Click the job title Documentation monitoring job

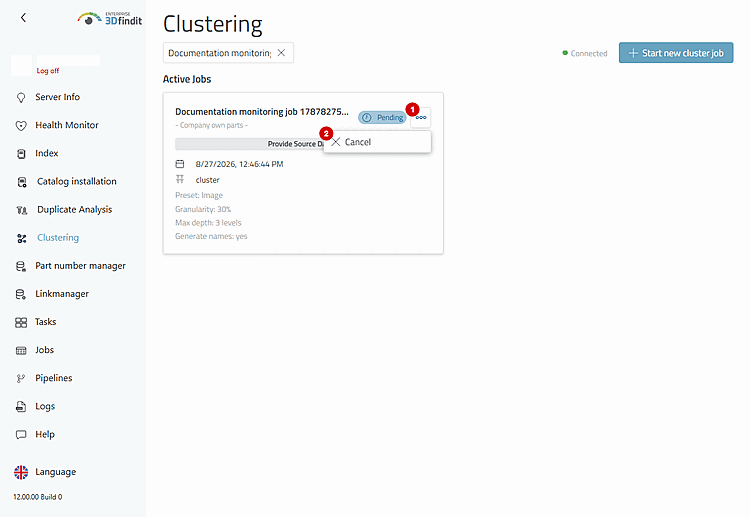click(x=262, y=112)
